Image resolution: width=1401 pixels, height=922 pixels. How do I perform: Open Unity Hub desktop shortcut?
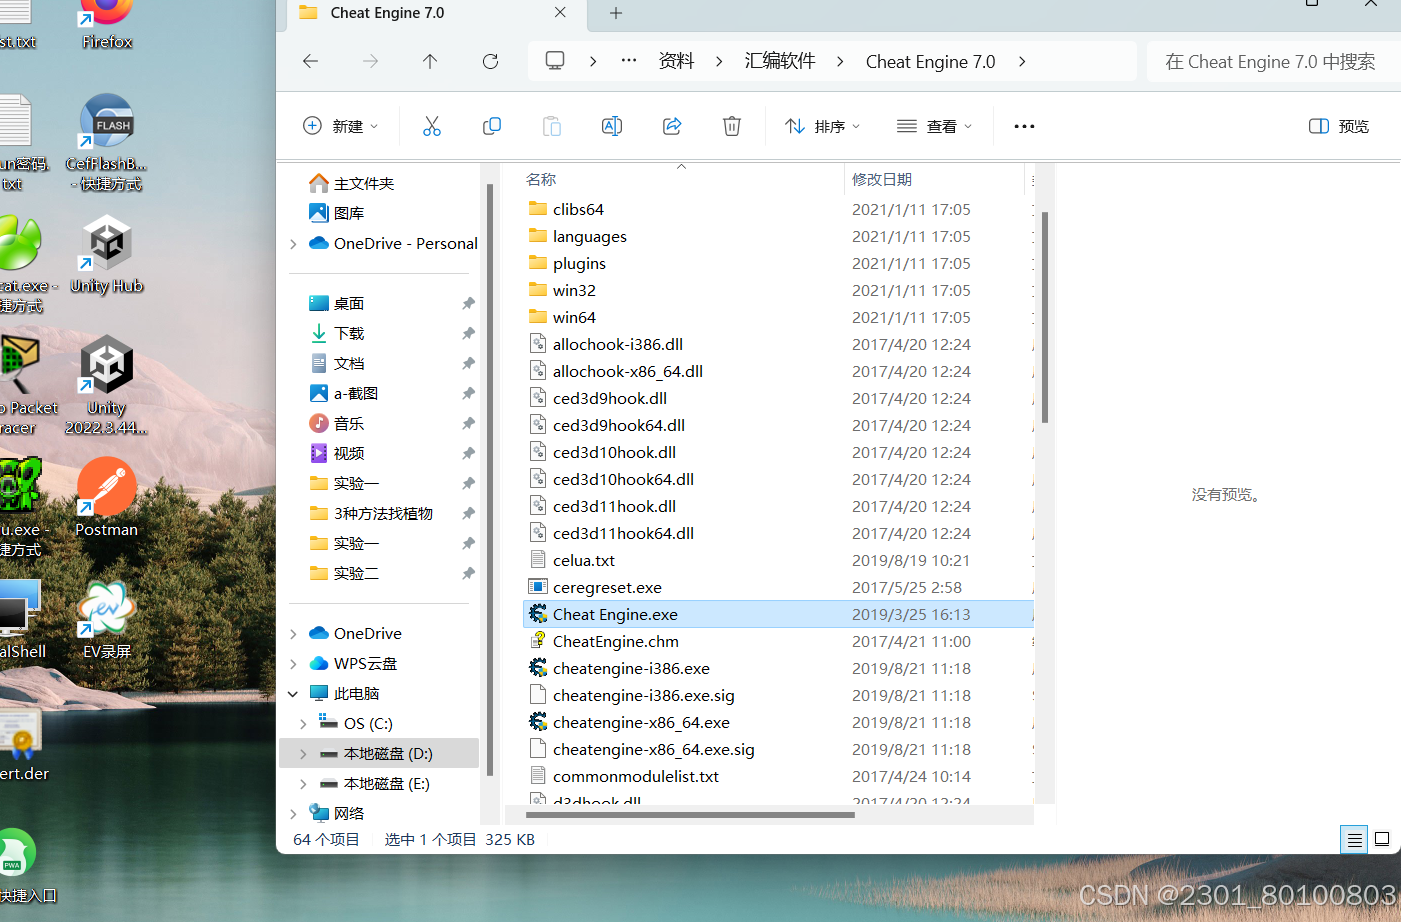tap(107, 257)
